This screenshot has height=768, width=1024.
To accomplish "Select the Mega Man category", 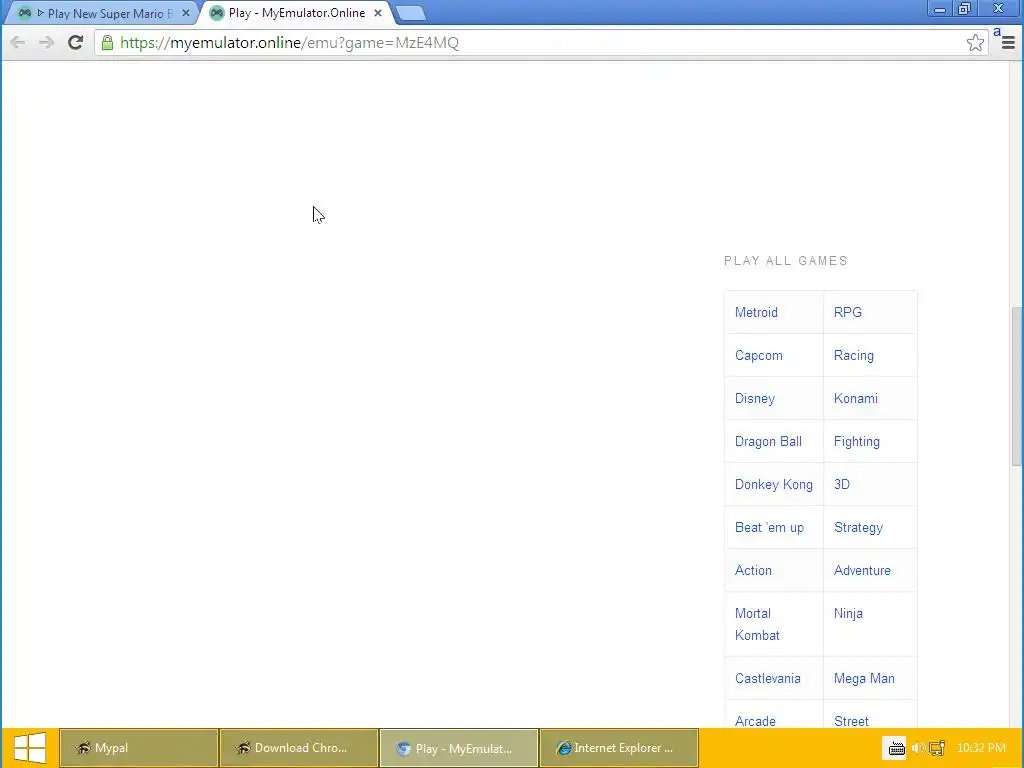I will point(864,678).
